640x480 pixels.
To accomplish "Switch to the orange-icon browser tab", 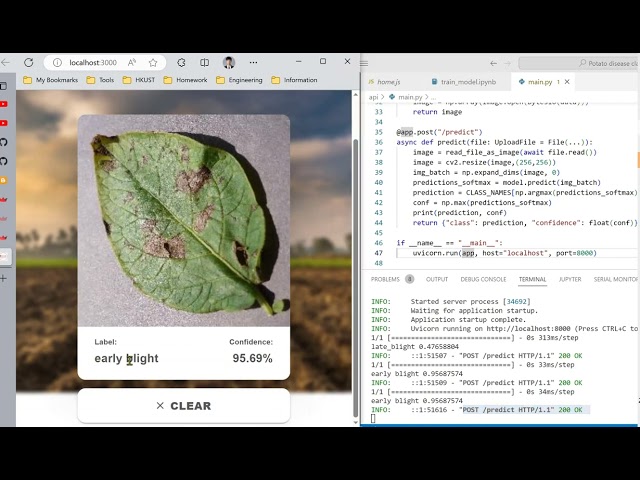I will (4, 180).
